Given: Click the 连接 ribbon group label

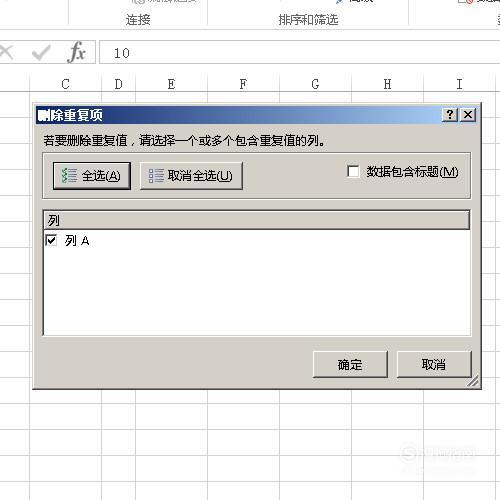Looking at the screenshot, I should coord(138,20).
